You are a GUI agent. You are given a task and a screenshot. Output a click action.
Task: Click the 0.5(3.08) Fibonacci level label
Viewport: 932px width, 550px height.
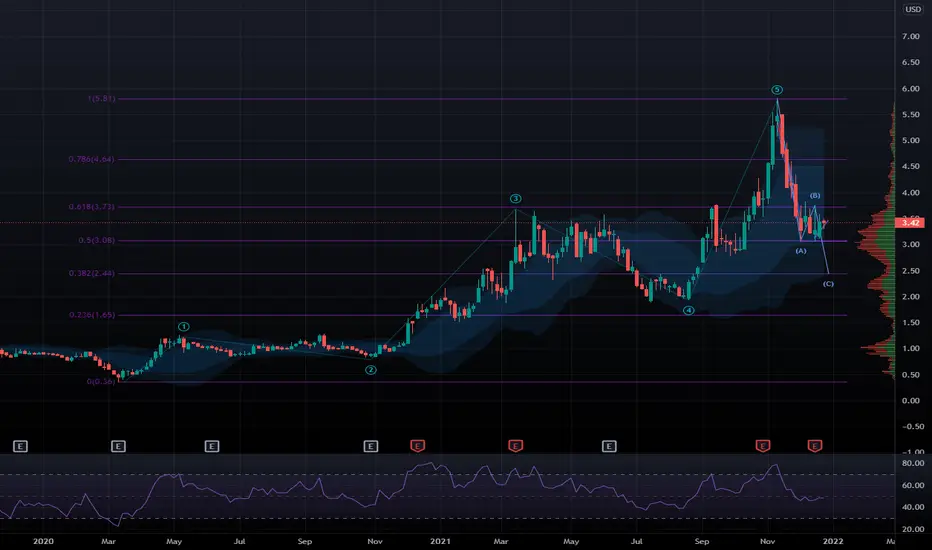click(96, 240)
